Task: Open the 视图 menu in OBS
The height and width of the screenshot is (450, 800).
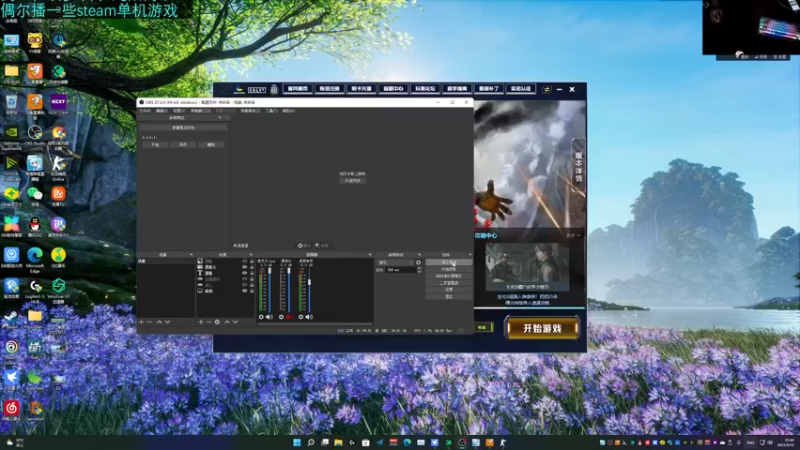Action: click(x=179, y=111)
